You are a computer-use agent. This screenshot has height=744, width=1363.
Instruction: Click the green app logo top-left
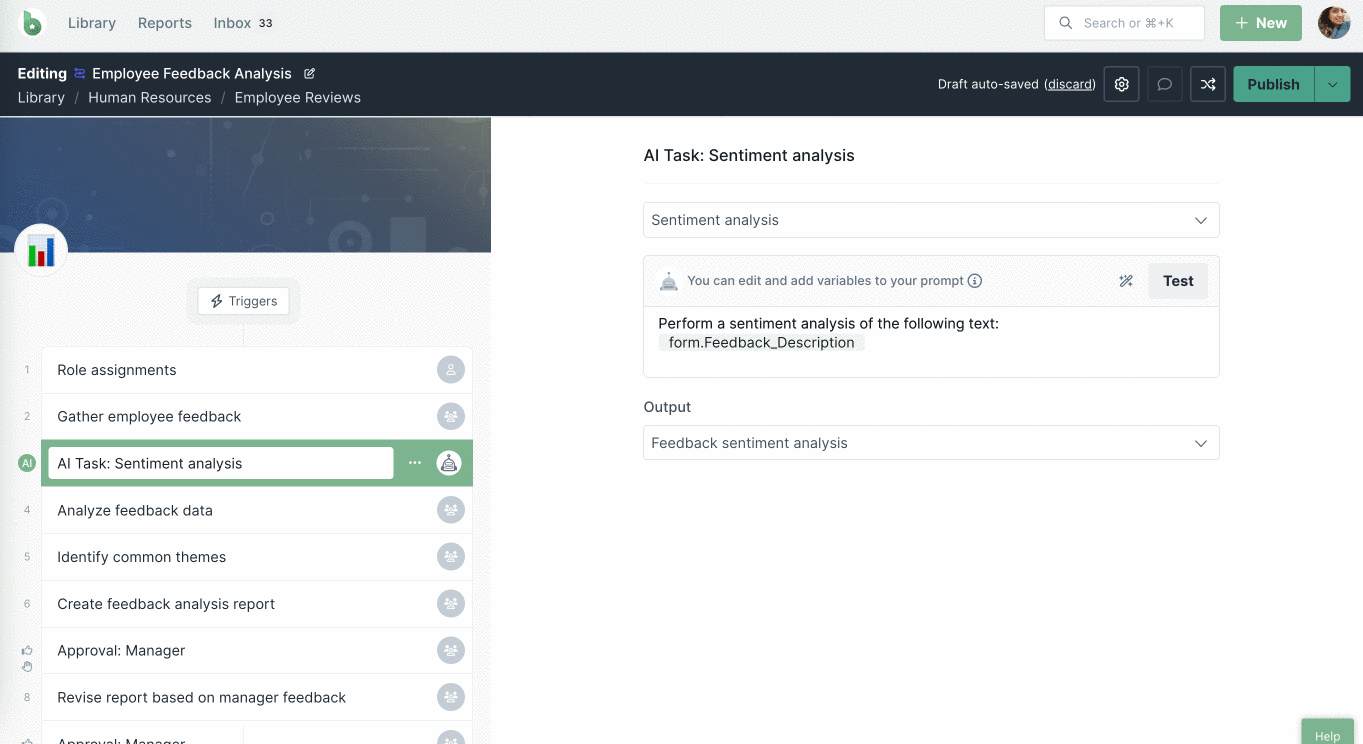tap(30, 22)
